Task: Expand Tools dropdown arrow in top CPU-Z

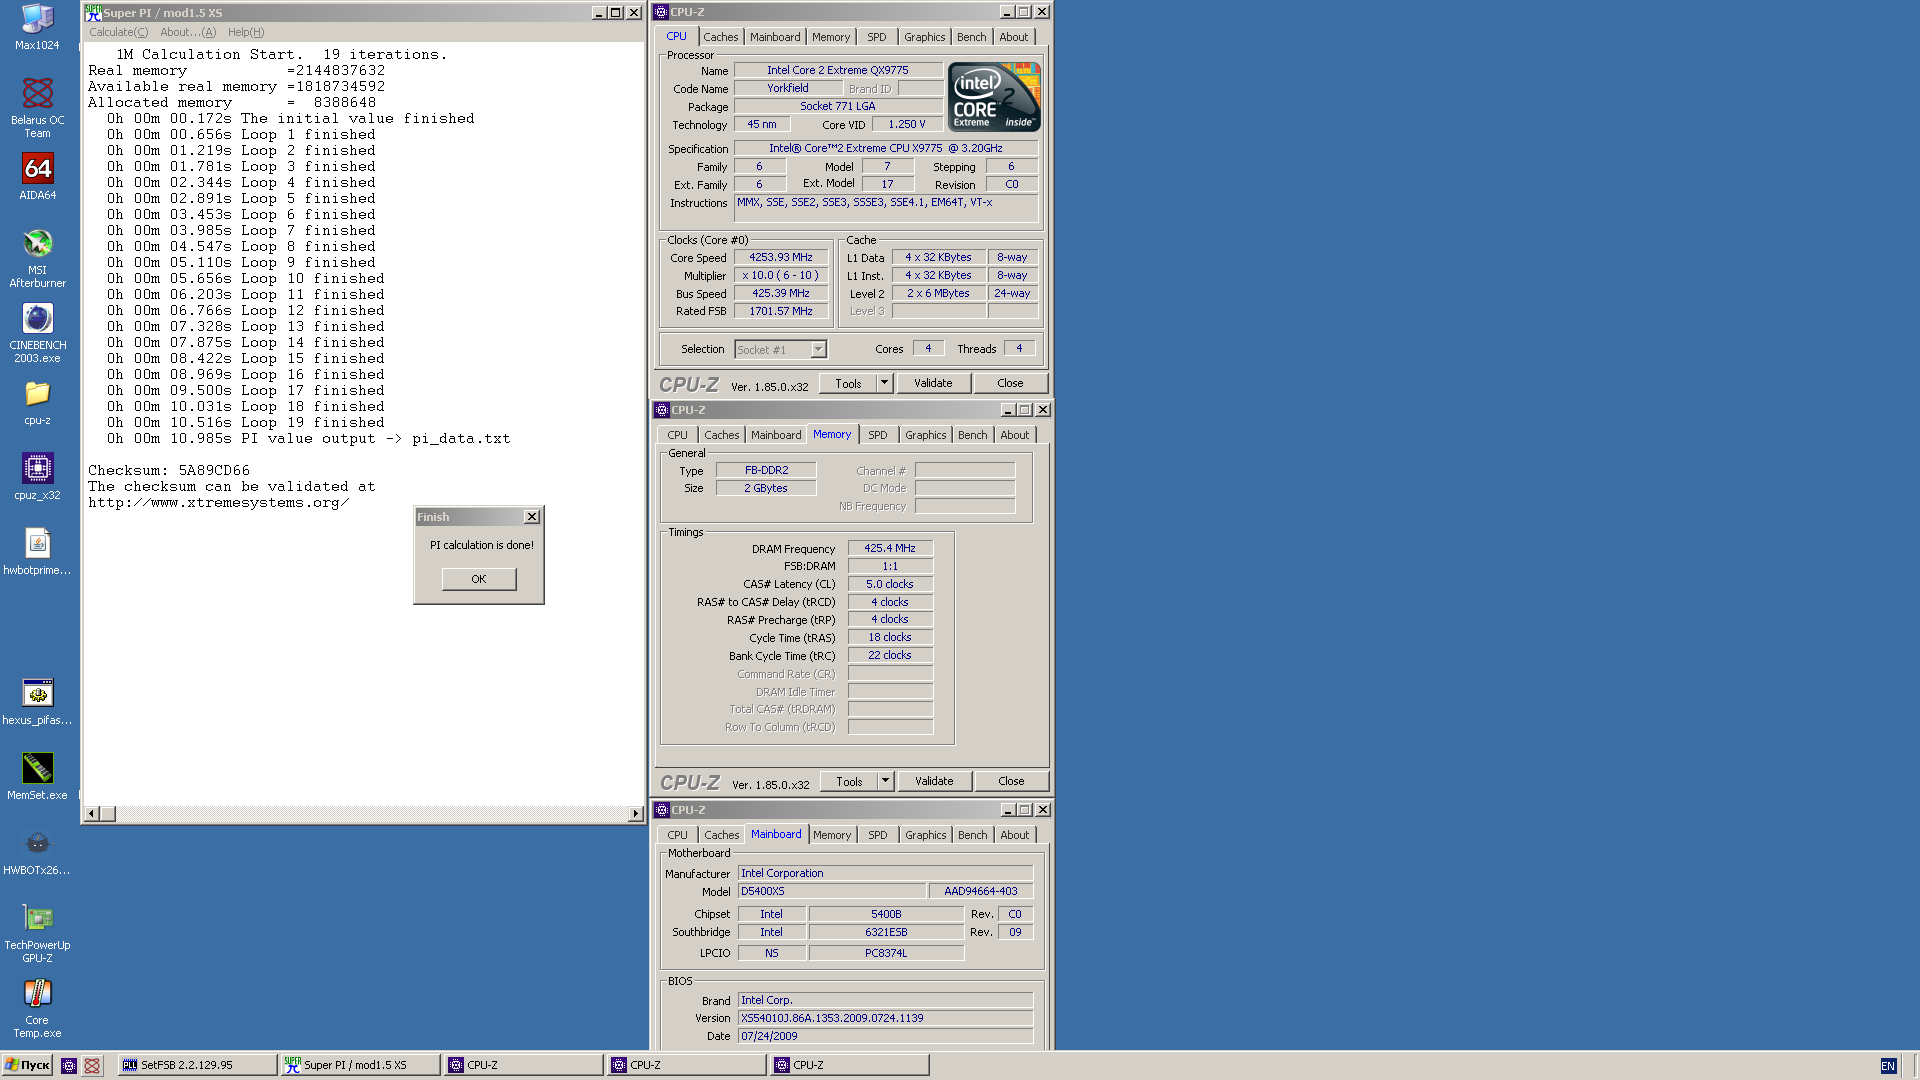Action: (884, 383)
